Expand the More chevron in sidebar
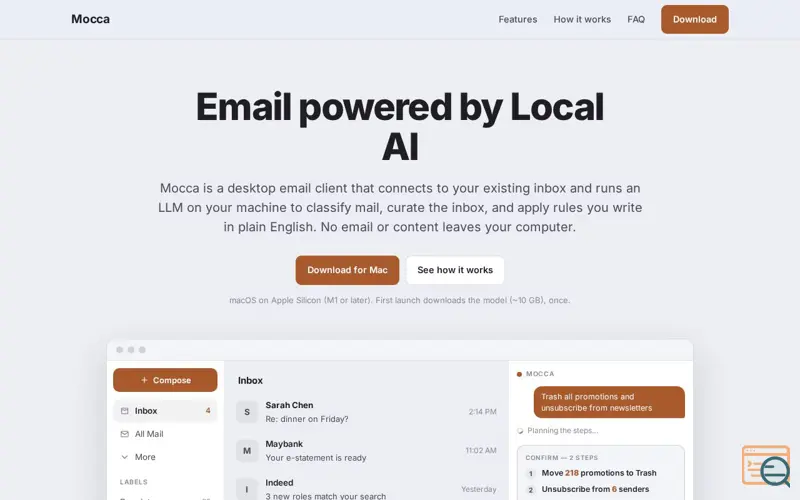This screenshot has height=500, width=800. 124,457
